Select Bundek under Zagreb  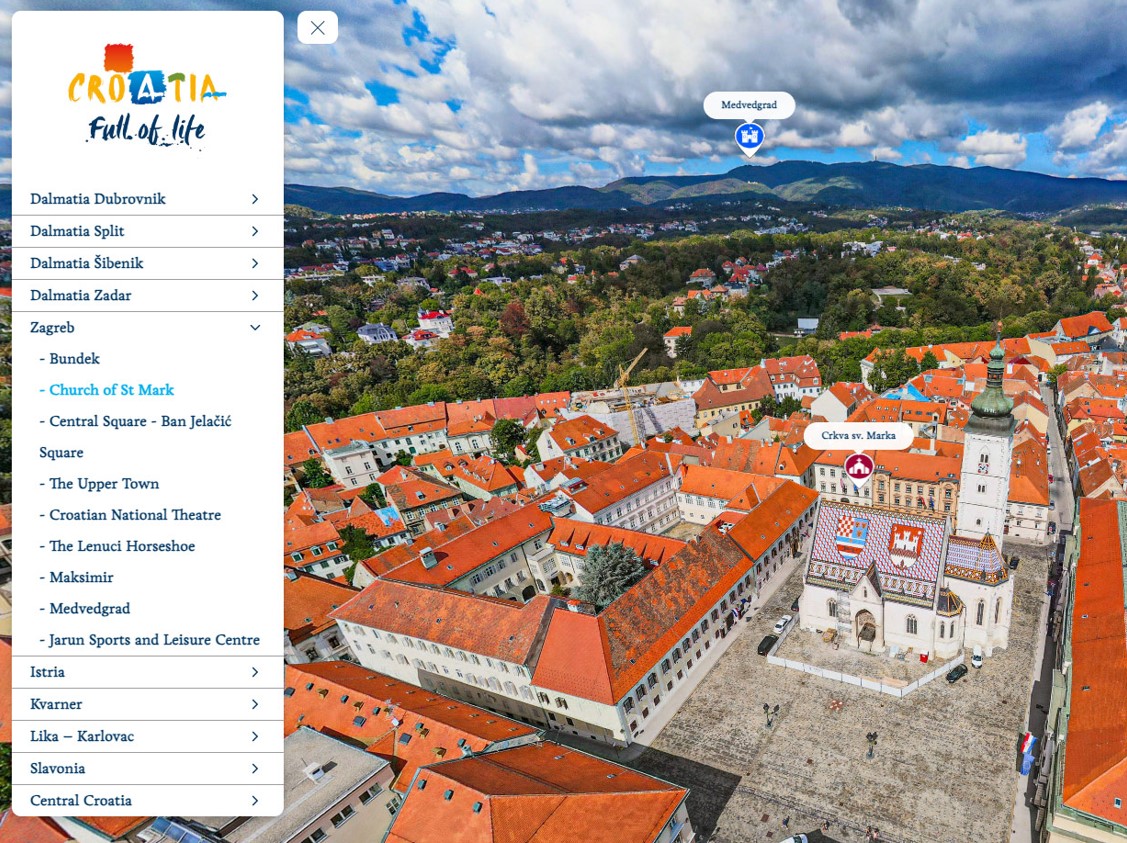70,359
